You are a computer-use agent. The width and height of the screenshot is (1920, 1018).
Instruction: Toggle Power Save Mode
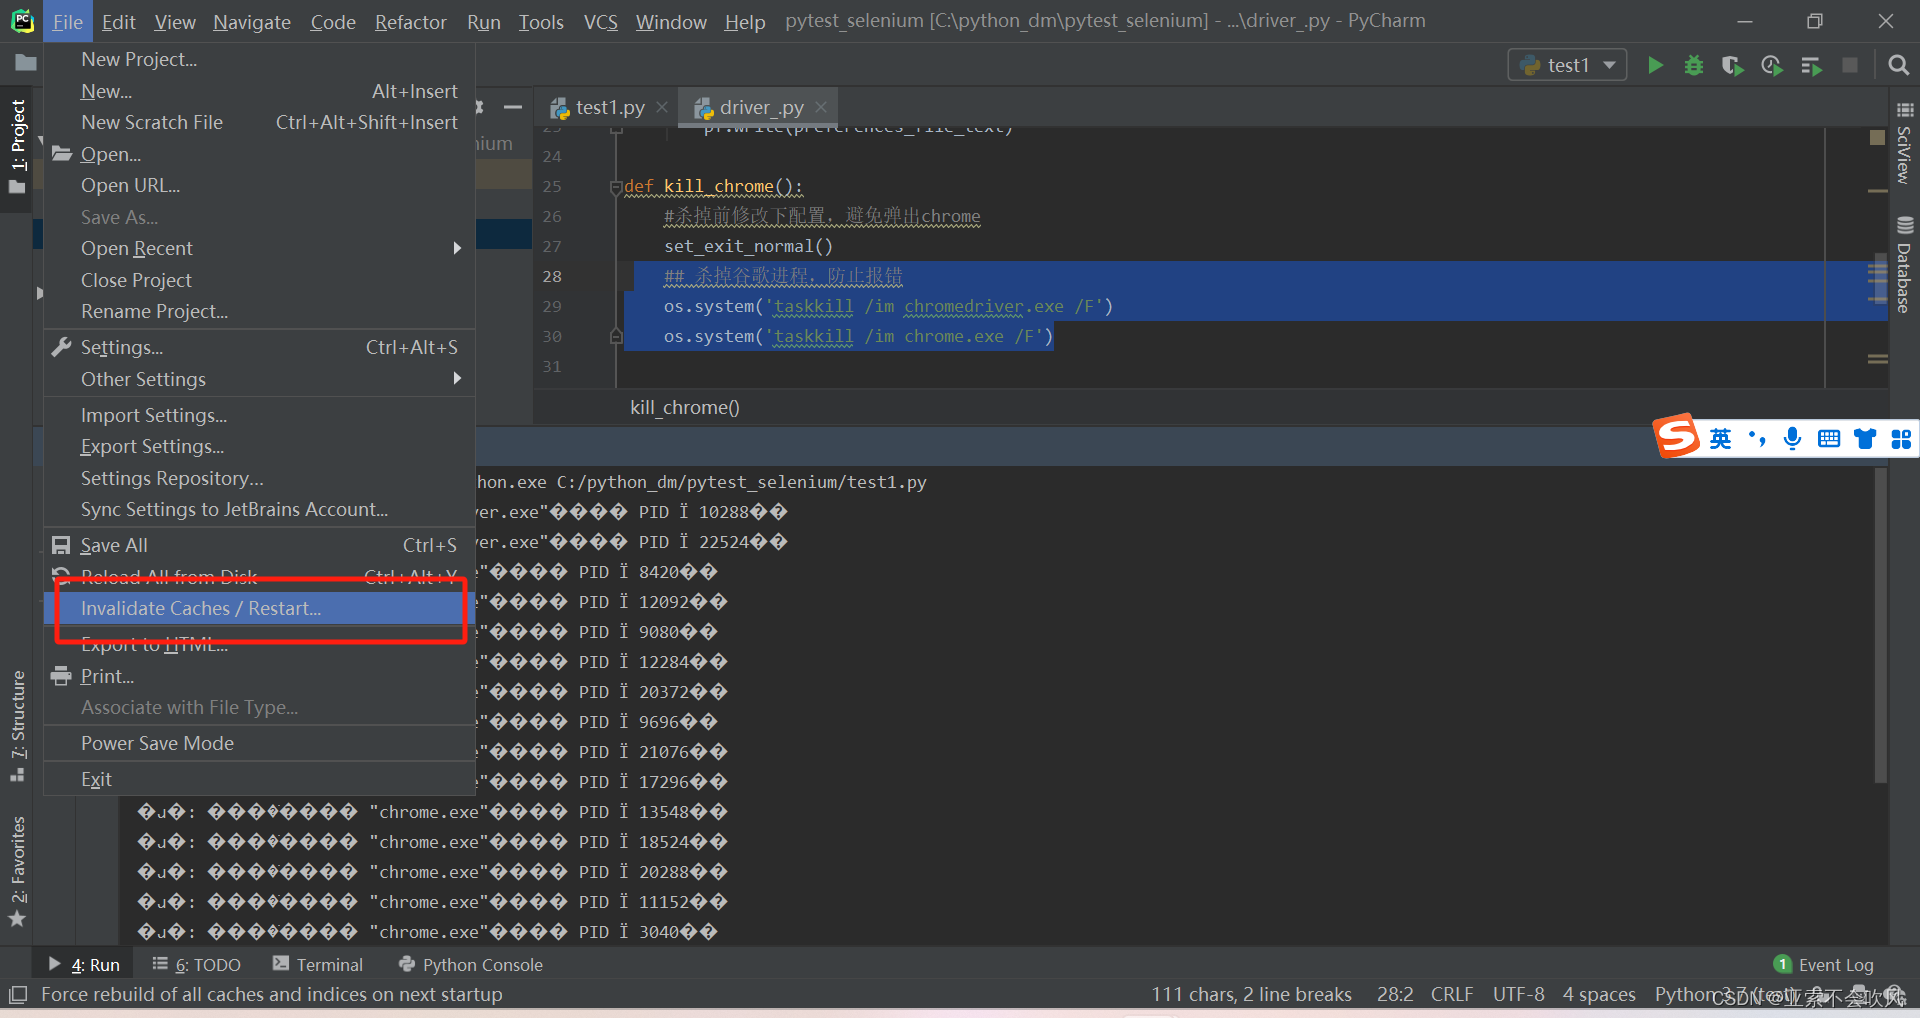point(157,743)
